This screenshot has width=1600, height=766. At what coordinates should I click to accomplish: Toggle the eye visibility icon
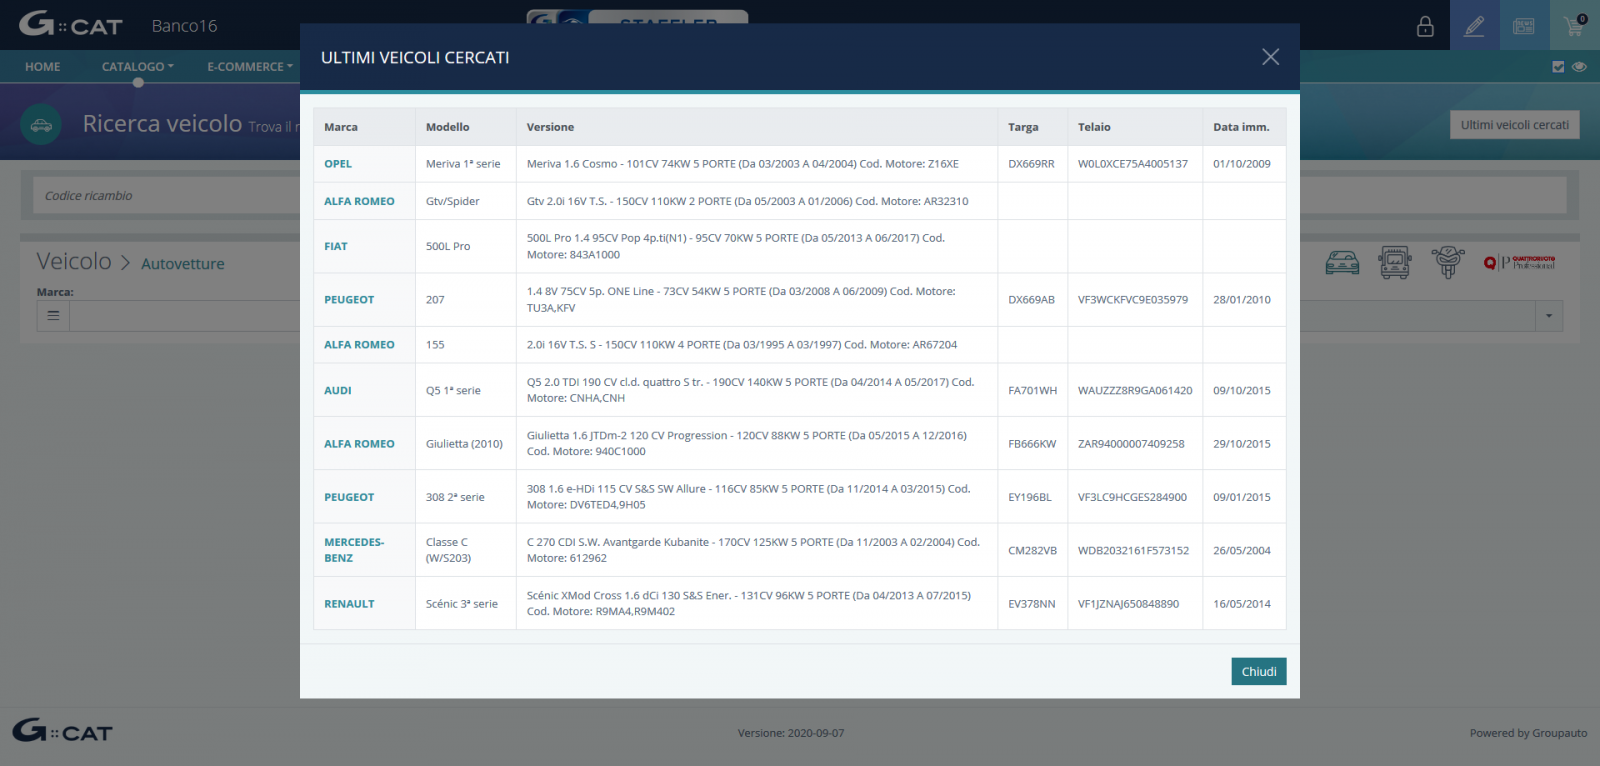click(x=1579, y=67)
